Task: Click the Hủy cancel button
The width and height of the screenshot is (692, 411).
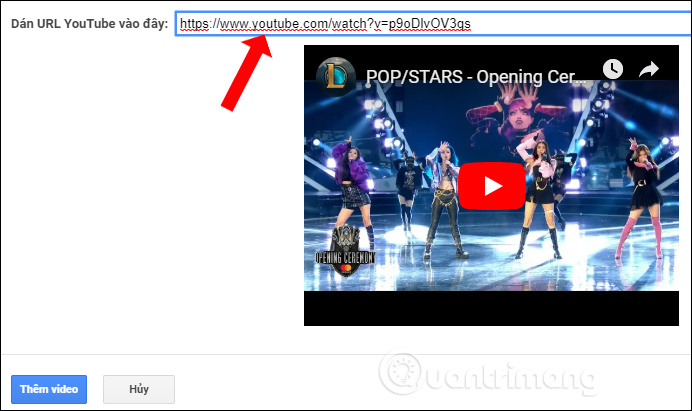Action: tap(139, 389)
